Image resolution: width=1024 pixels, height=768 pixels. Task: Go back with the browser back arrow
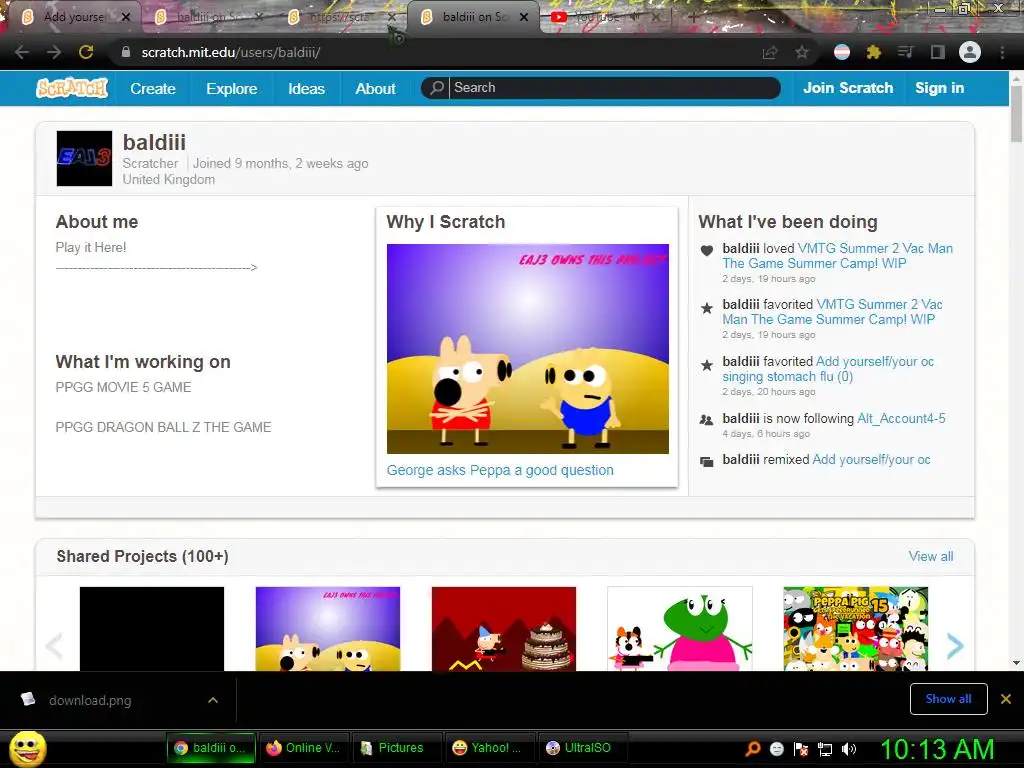[x=22, y=52]
